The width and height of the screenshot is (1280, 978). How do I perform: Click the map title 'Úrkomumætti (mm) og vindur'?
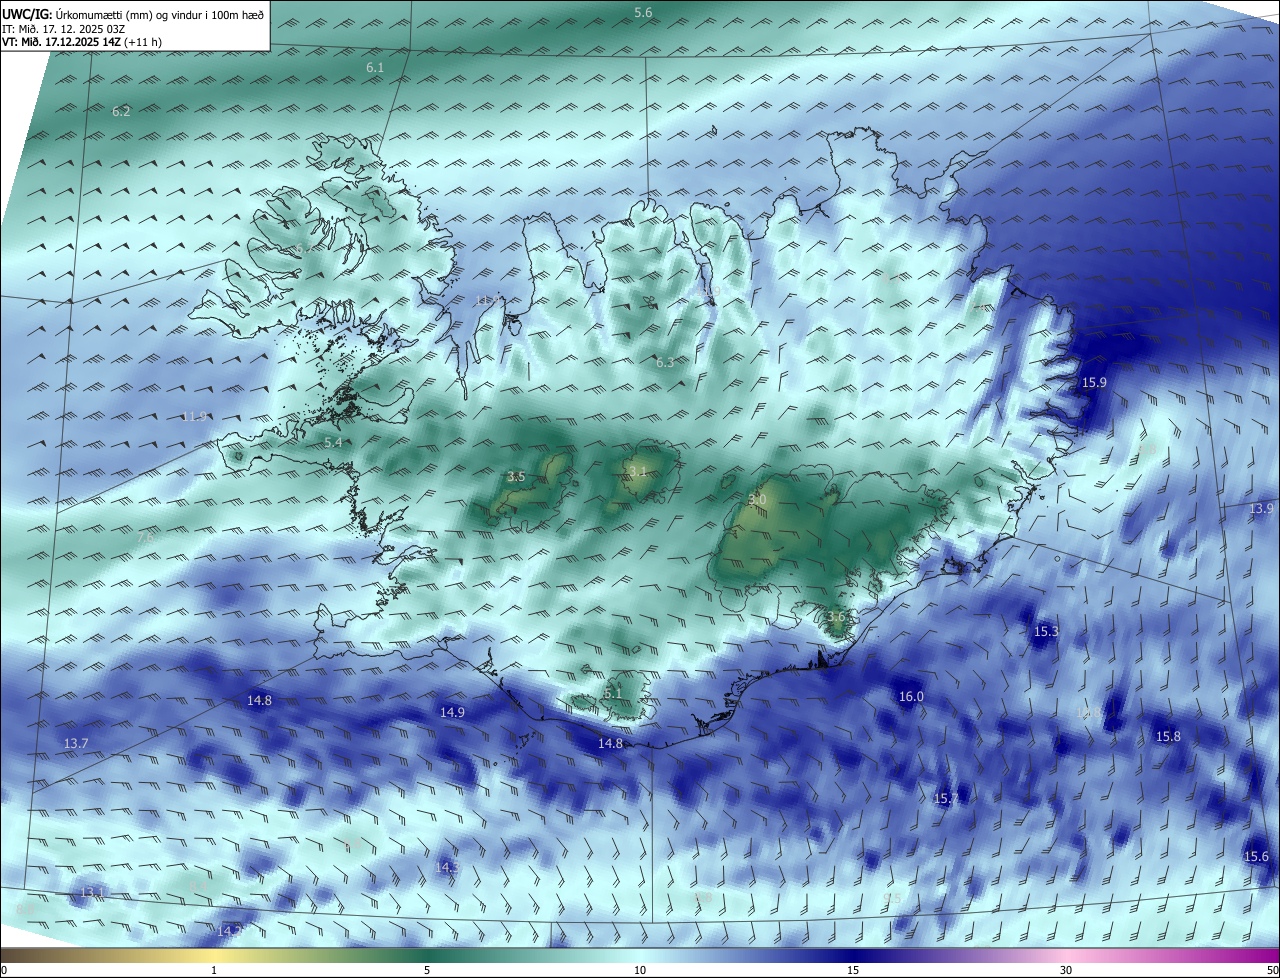[x=129, y=15]
